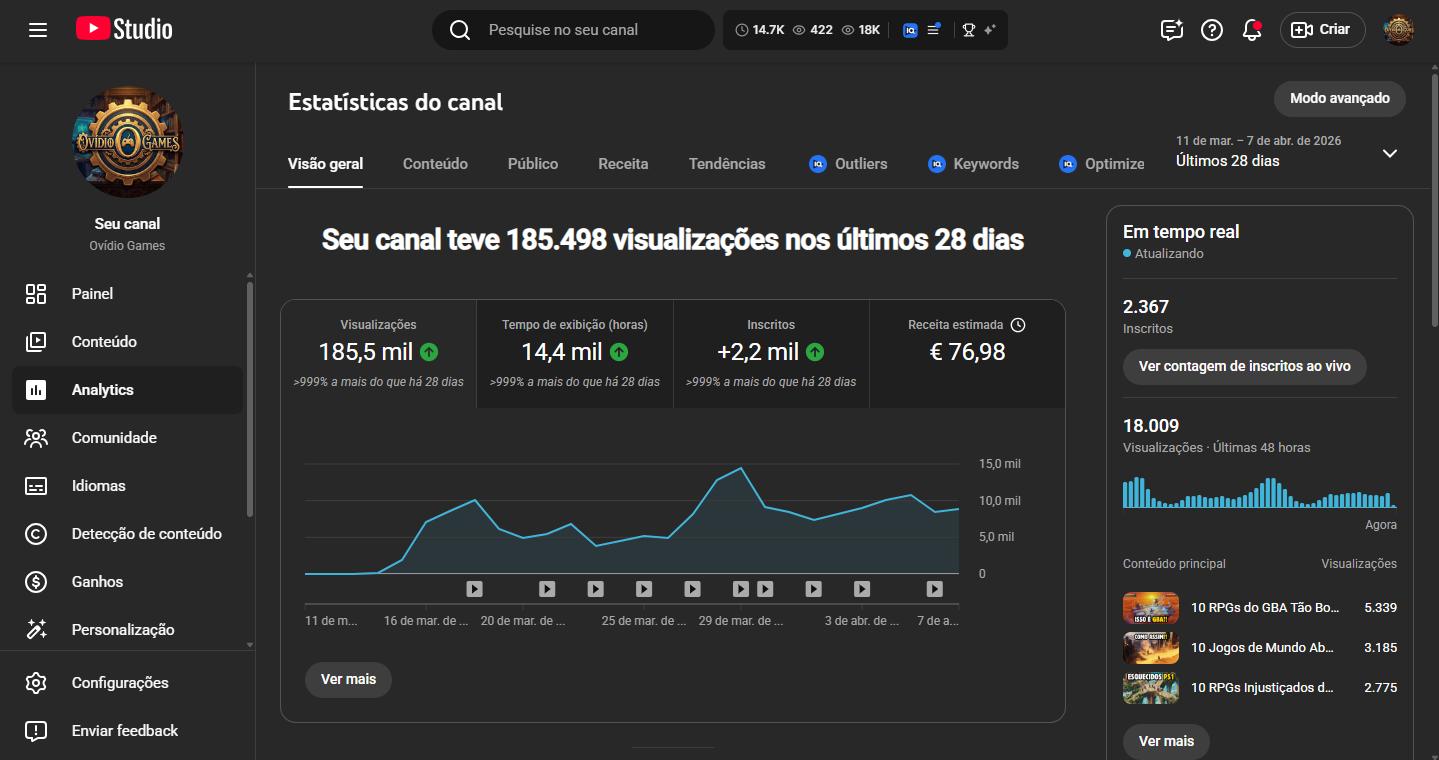Viewport: 1439px width, 760px height.
Task: Click the search magnifier icon
Action: pyautogui.click(x=460, y=30)
